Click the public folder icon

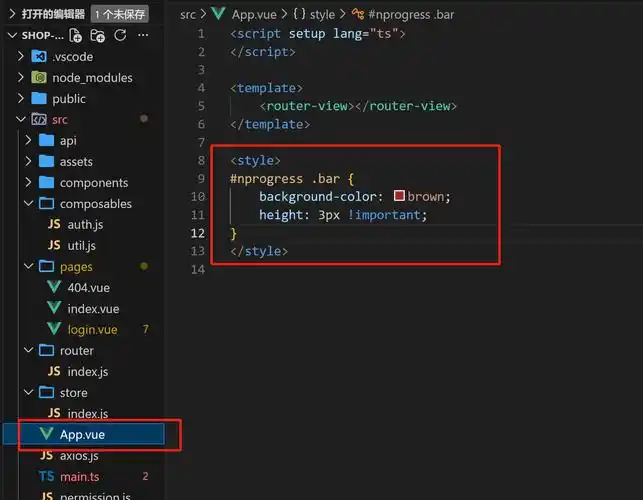tap(39, 98)
